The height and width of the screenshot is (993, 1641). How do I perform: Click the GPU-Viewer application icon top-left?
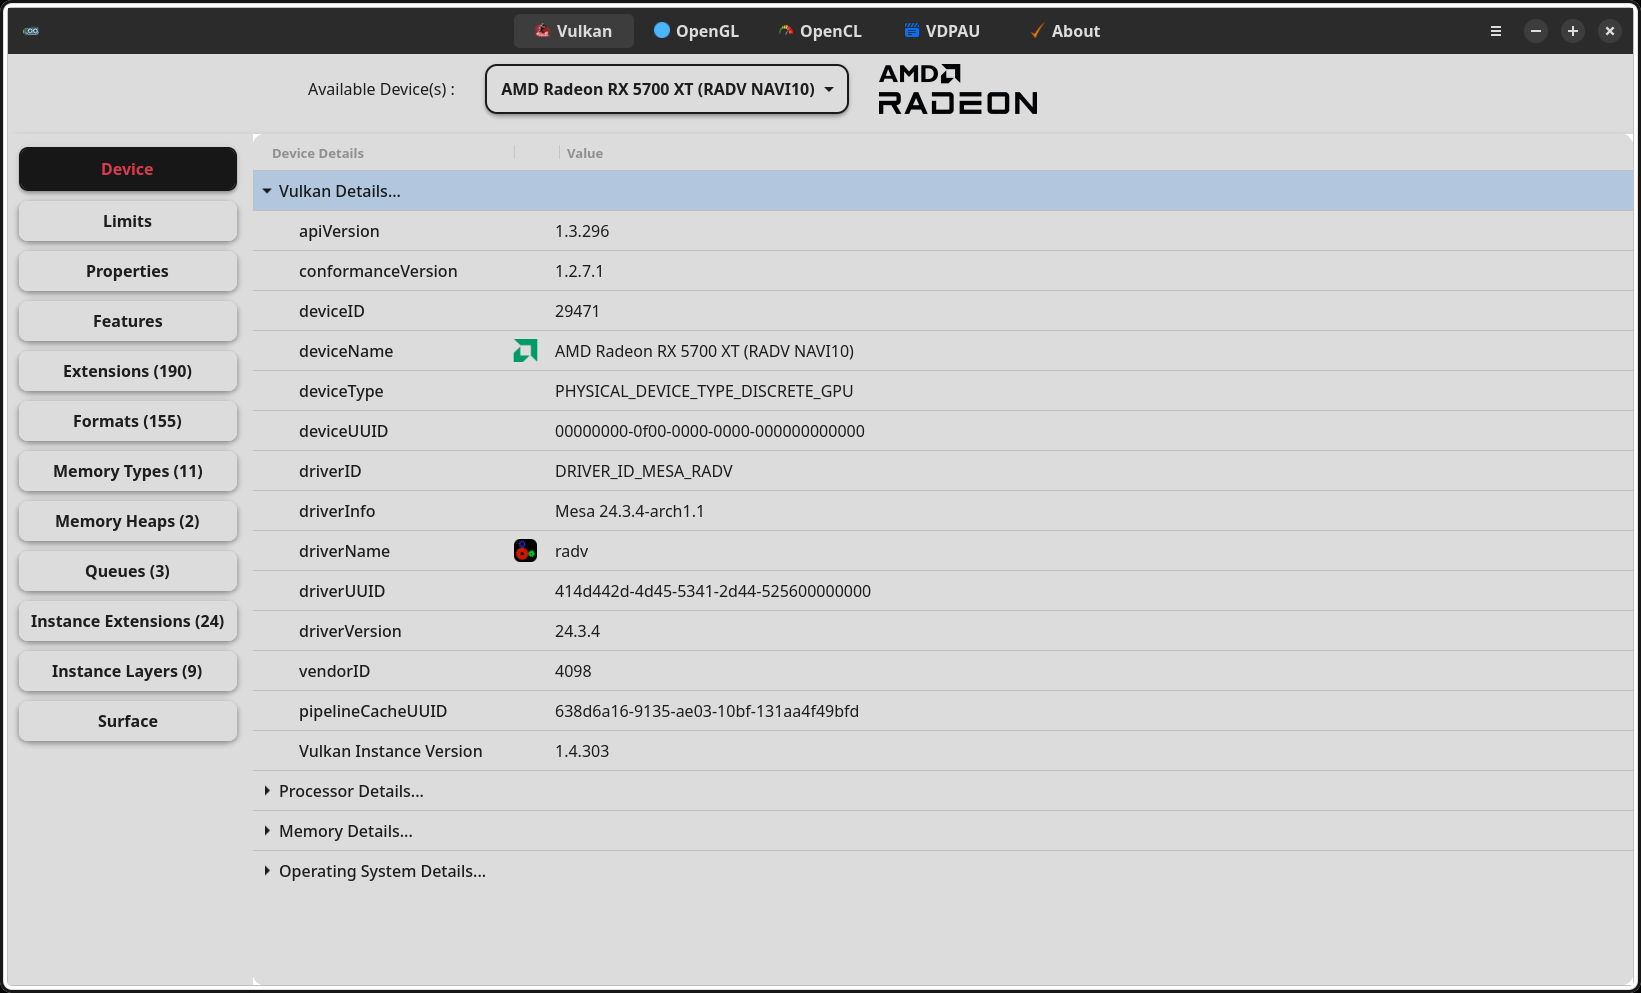pos(31,31)
